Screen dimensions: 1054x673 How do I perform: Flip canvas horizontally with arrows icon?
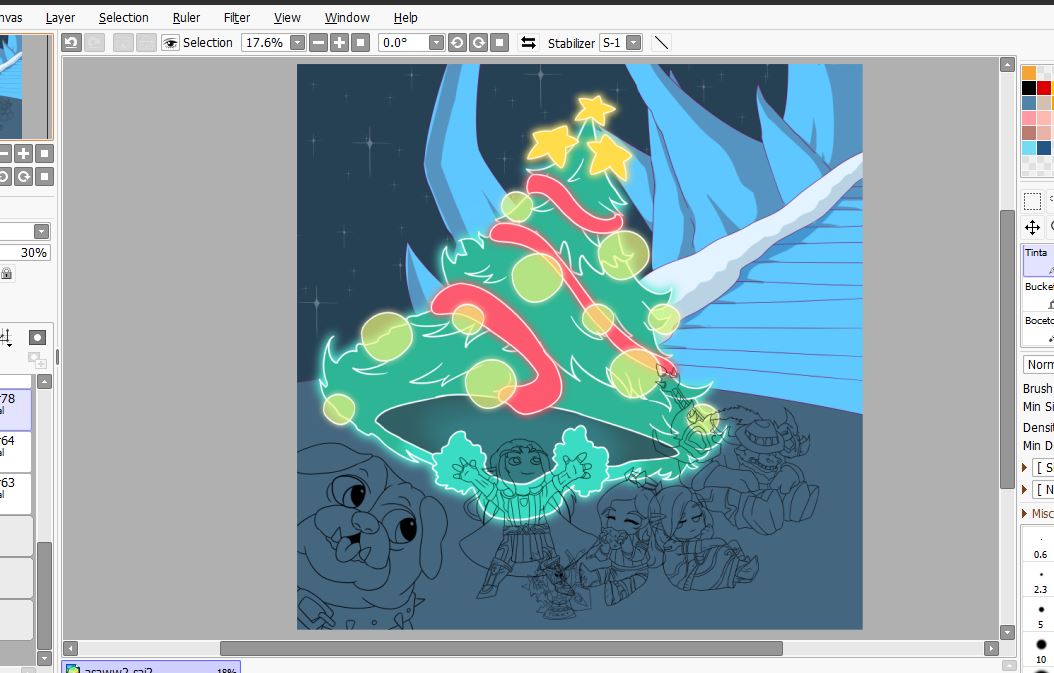click(528, 43)
